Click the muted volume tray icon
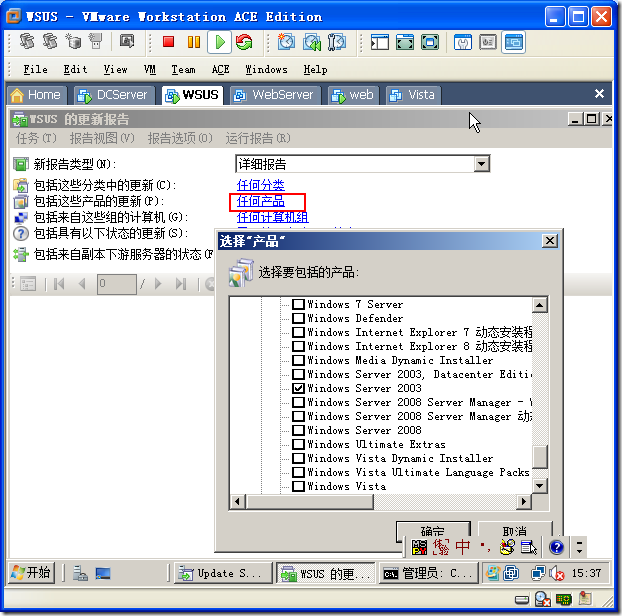The width and height of the screenshot is (622, 616). click(557, 573)
